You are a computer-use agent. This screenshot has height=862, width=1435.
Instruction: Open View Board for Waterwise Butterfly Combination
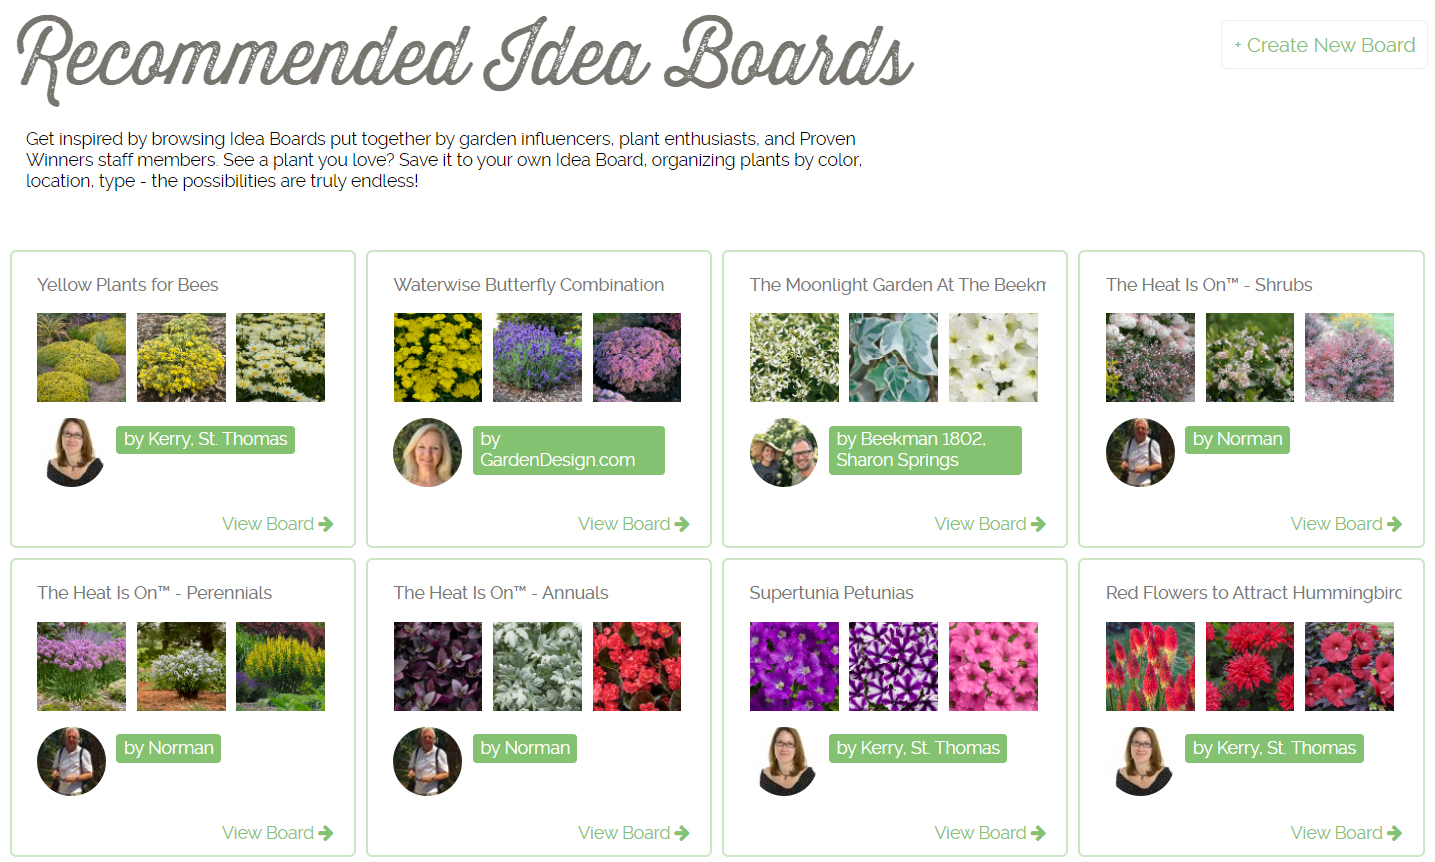(x=633, y=523)
